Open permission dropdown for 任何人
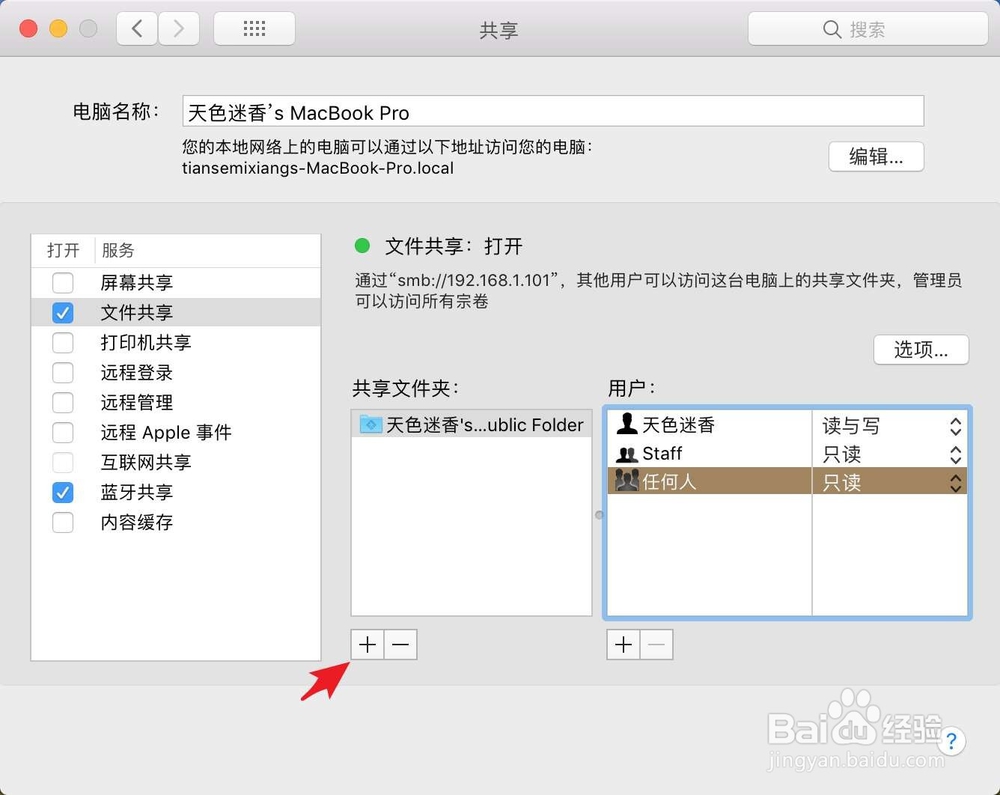 point(956,481)
